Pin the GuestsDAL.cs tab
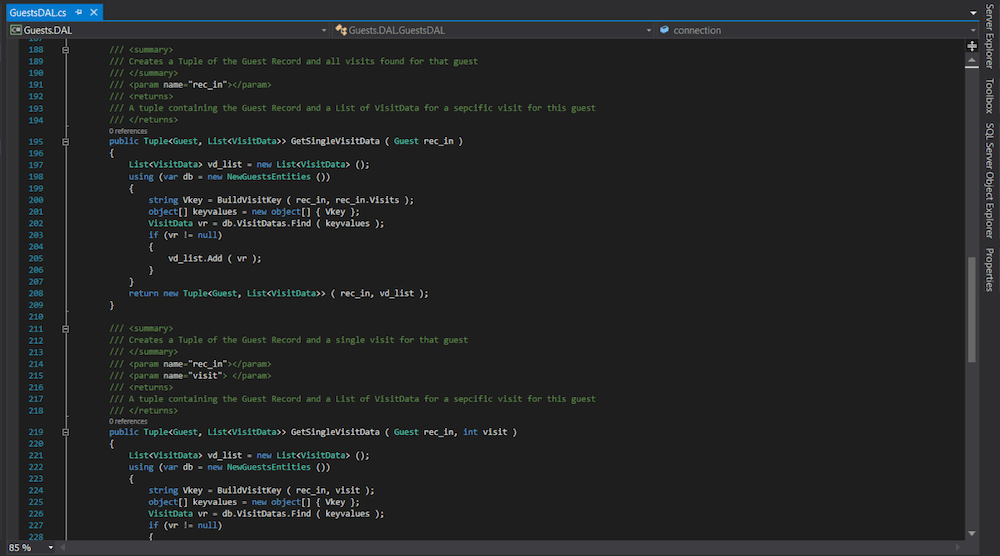This screenshot has width=1000, height=556. coord(76,10)
